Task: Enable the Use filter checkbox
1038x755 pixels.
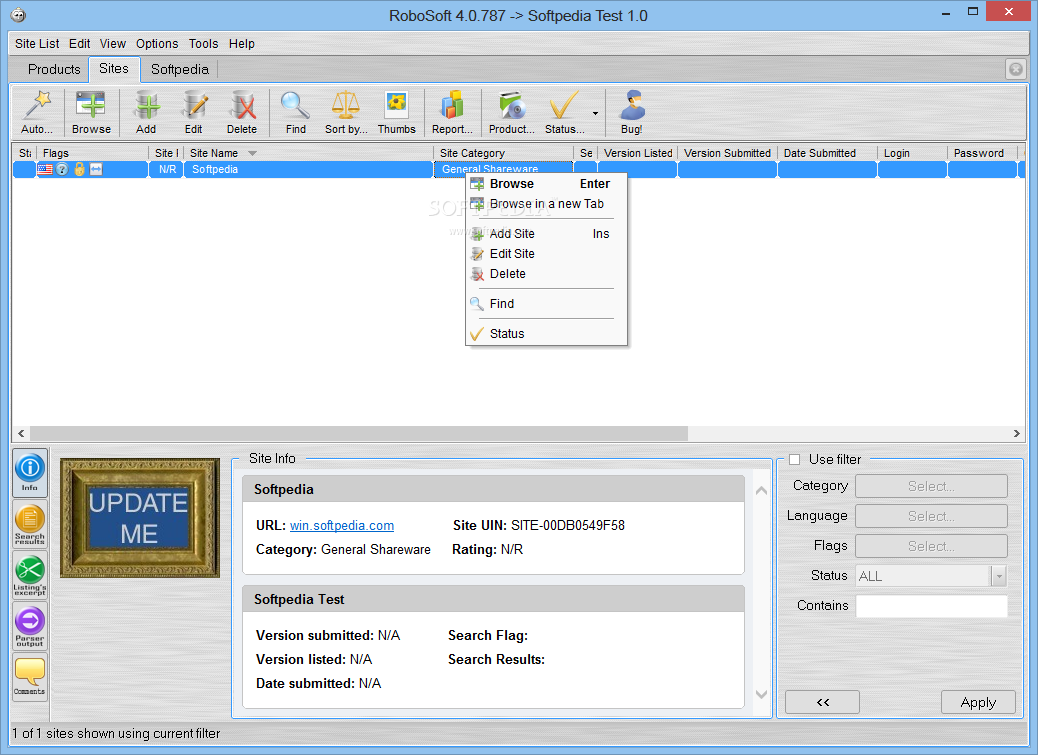Action: coord(794,459)
